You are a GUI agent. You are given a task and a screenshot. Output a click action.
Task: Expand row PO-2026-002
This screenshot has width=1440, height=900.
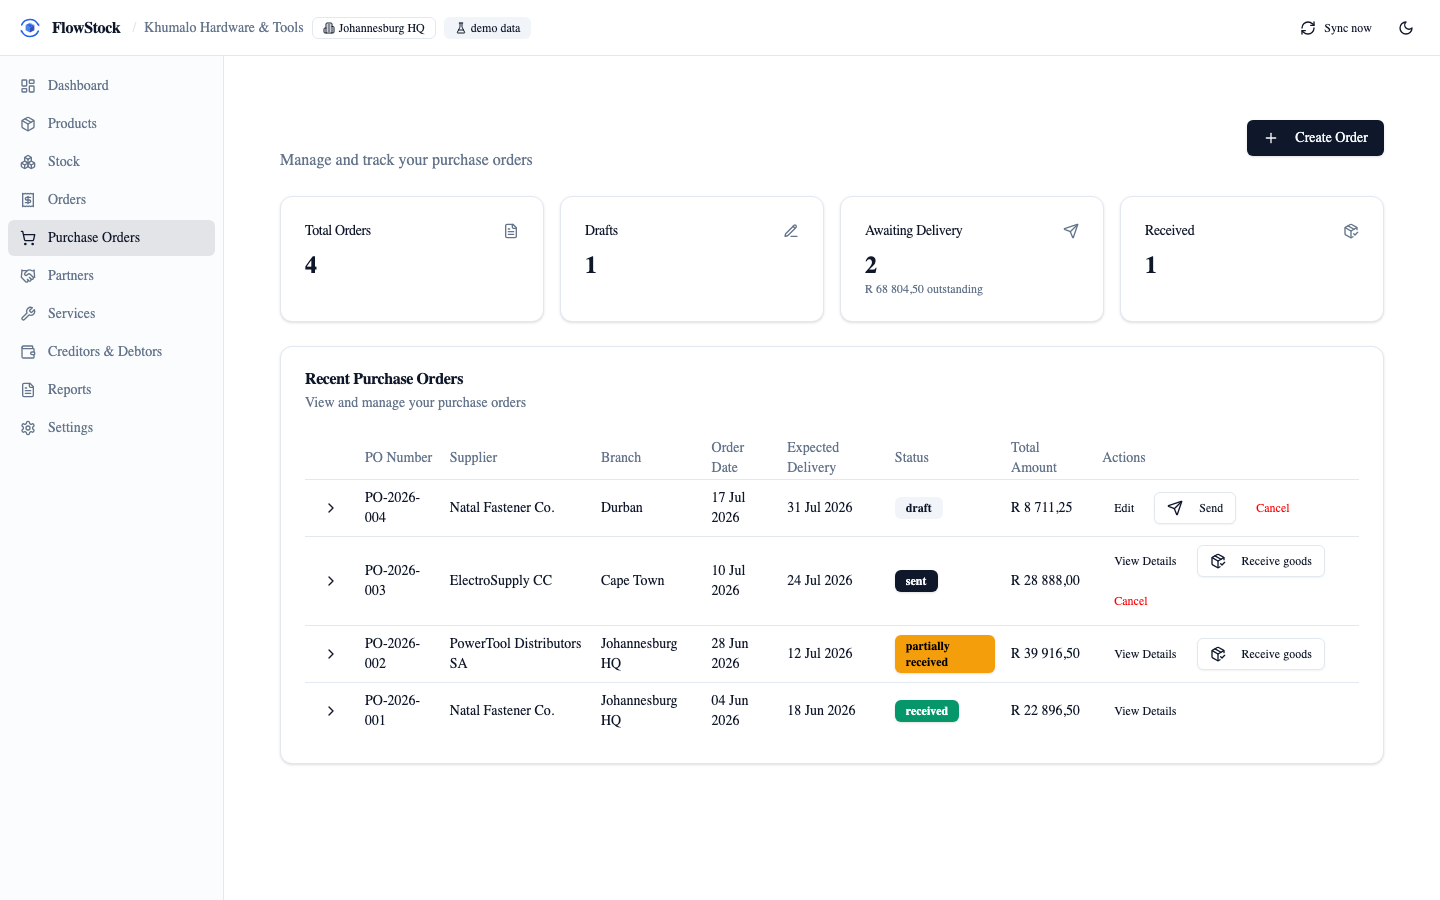tap(331, 654)
